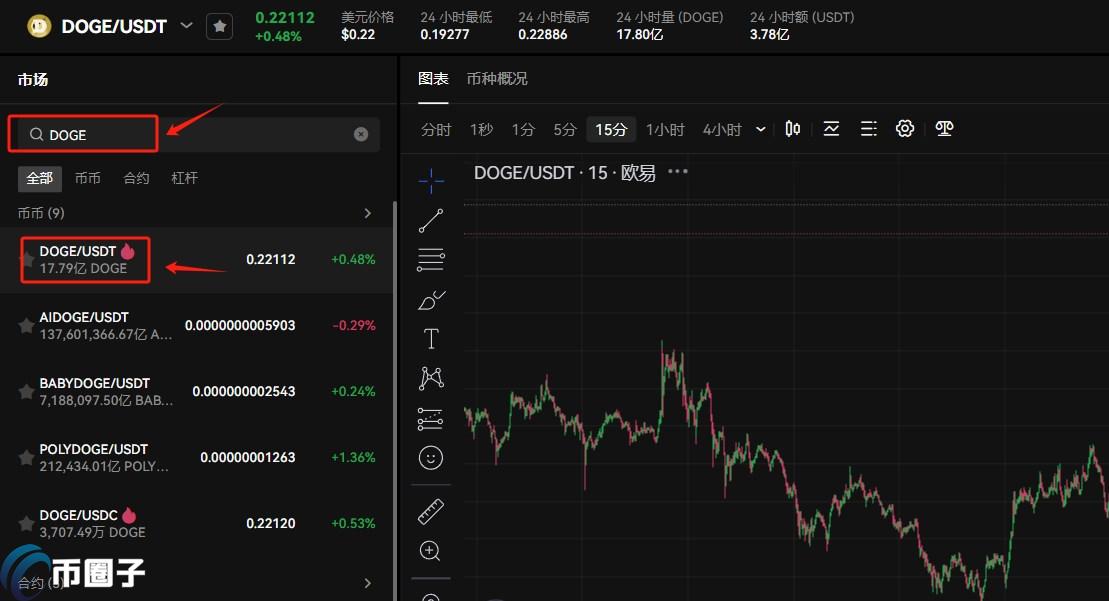Favorite the BABYDOGE/USDT pair star
The image size is (1109, 601).
[26, 392]
